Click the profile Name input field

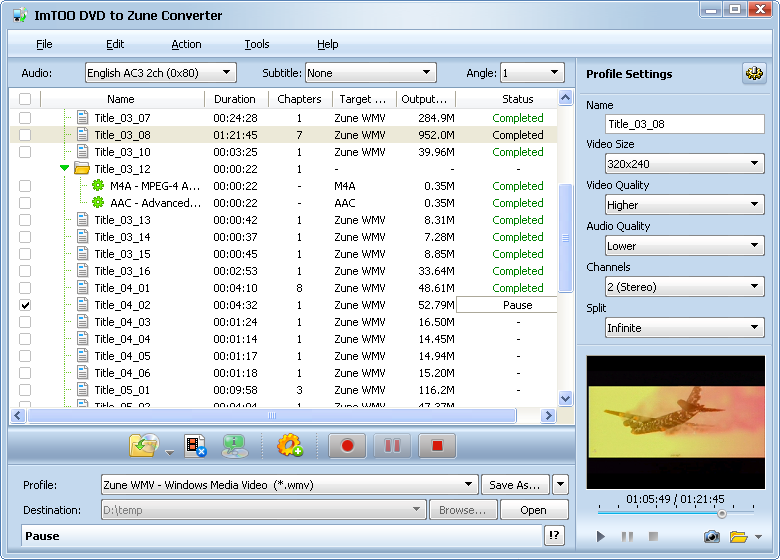(x=685, y=124)
